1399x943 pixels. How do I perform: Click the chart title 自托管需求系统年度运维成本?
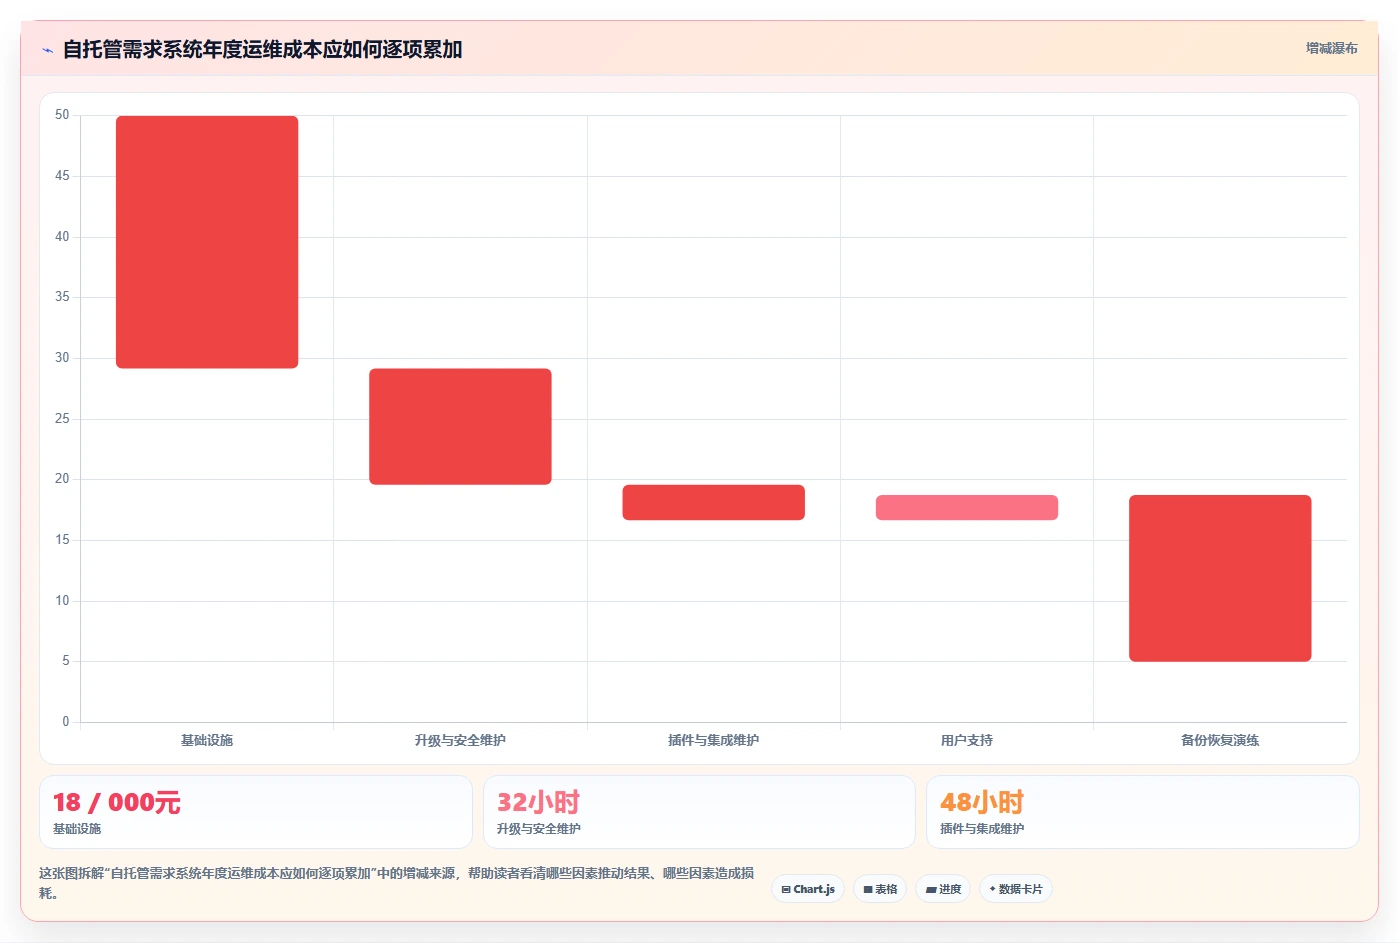262,49
